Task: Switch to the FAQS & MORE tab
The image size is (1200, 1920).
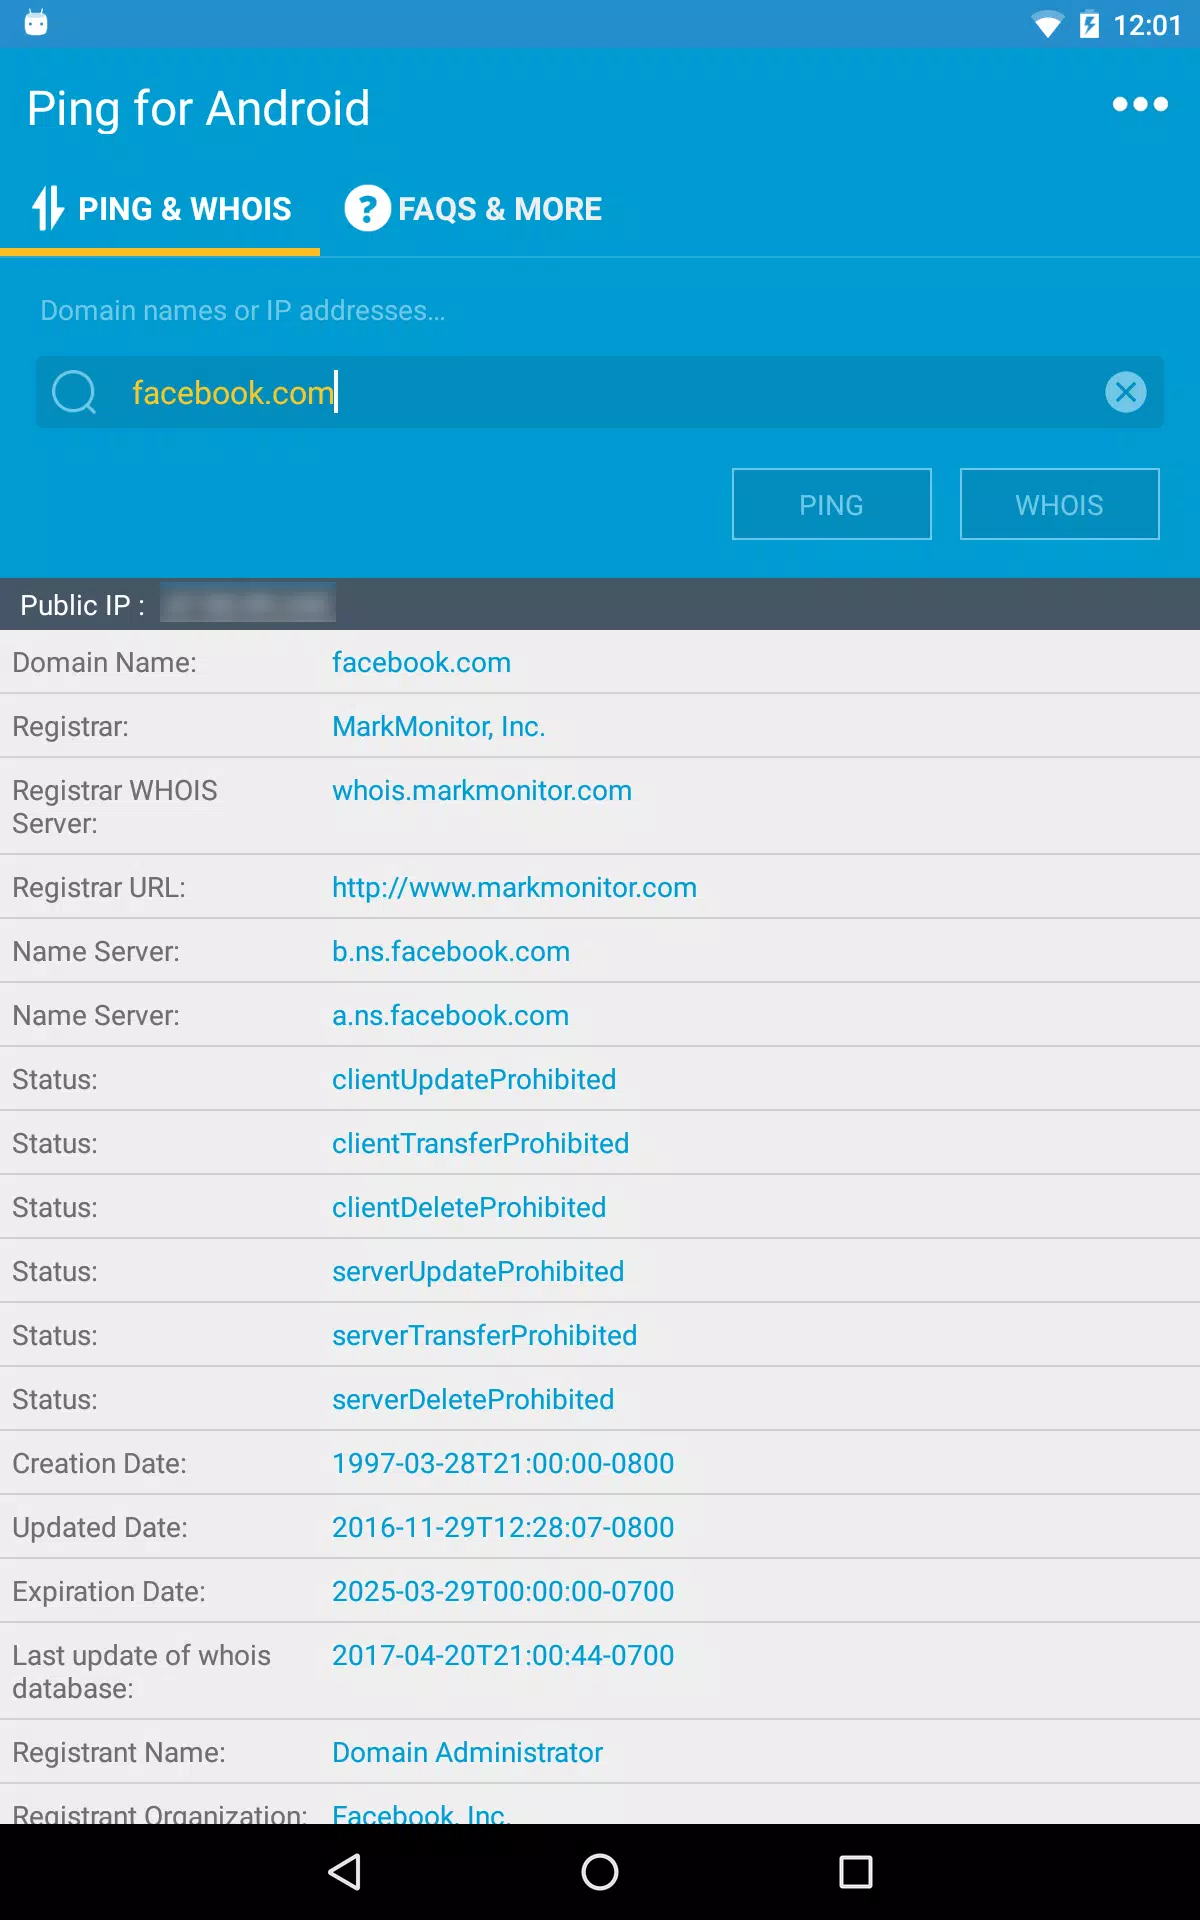Action: pos(473,208)
